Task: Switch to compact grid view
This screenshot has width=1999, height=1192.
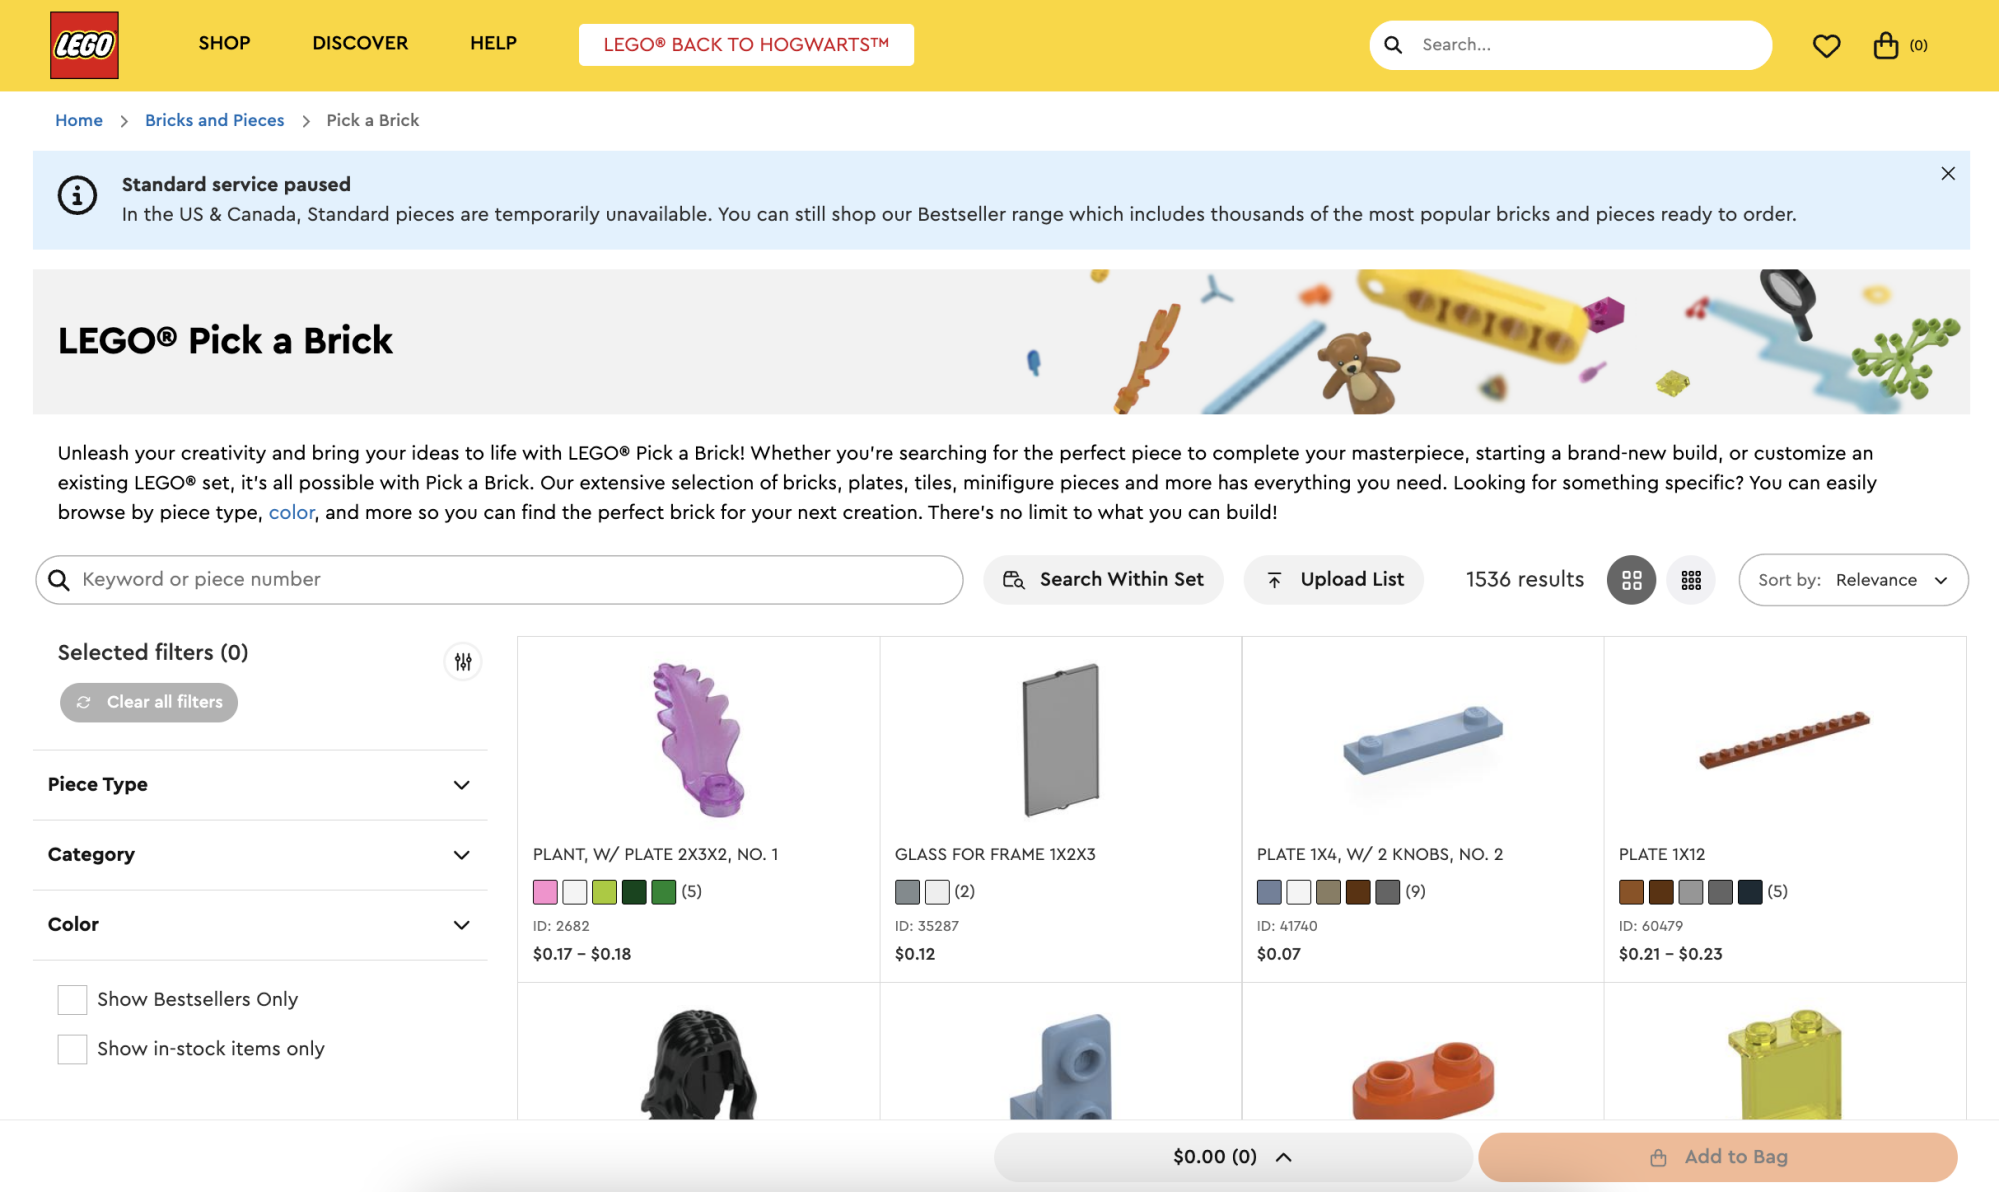Action: click(1691, 580)
